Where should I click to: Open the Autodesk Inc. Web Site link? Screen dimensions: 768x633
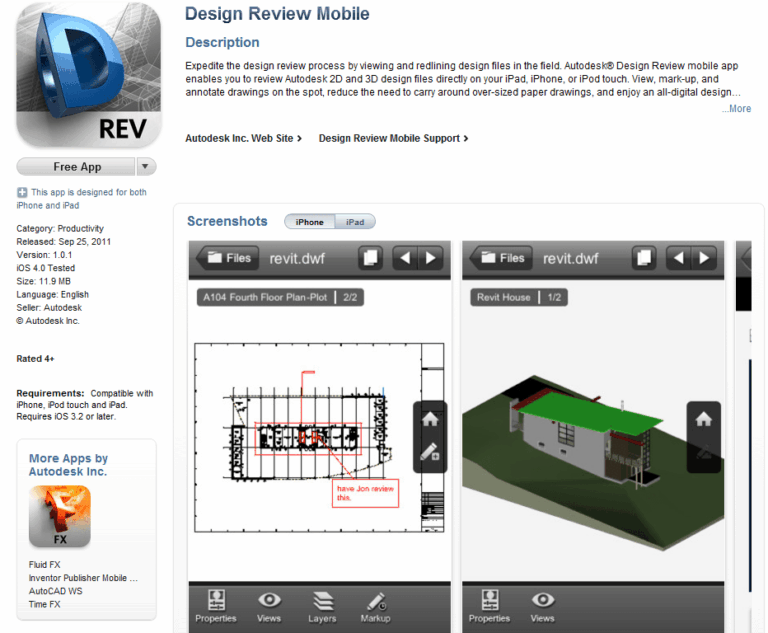coord(243,139)
